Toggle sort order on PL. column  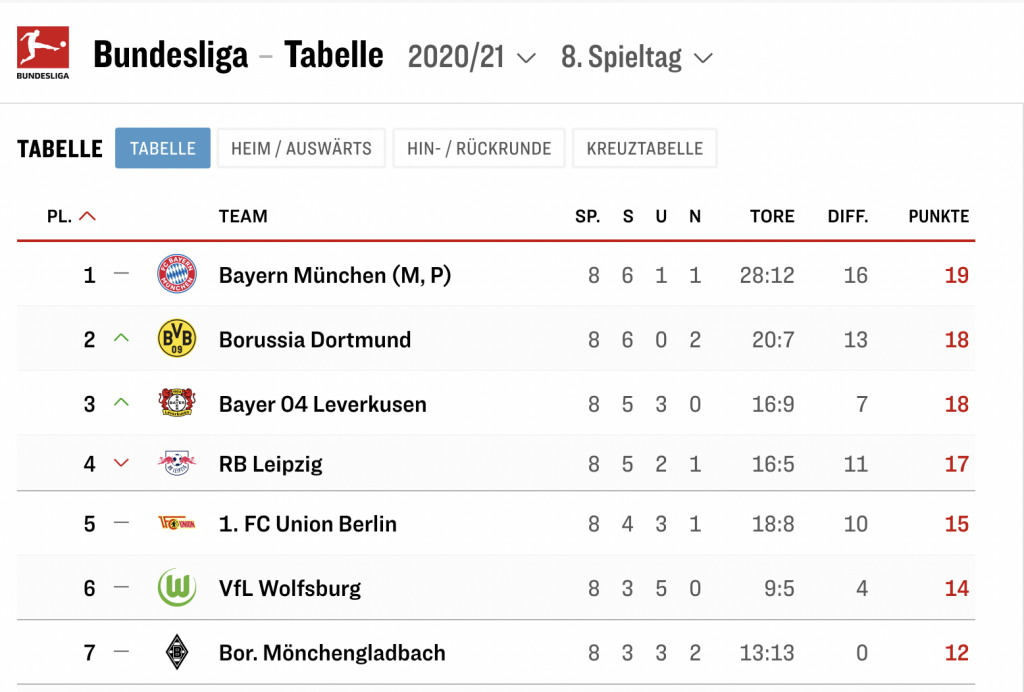[x=71, y=216]
